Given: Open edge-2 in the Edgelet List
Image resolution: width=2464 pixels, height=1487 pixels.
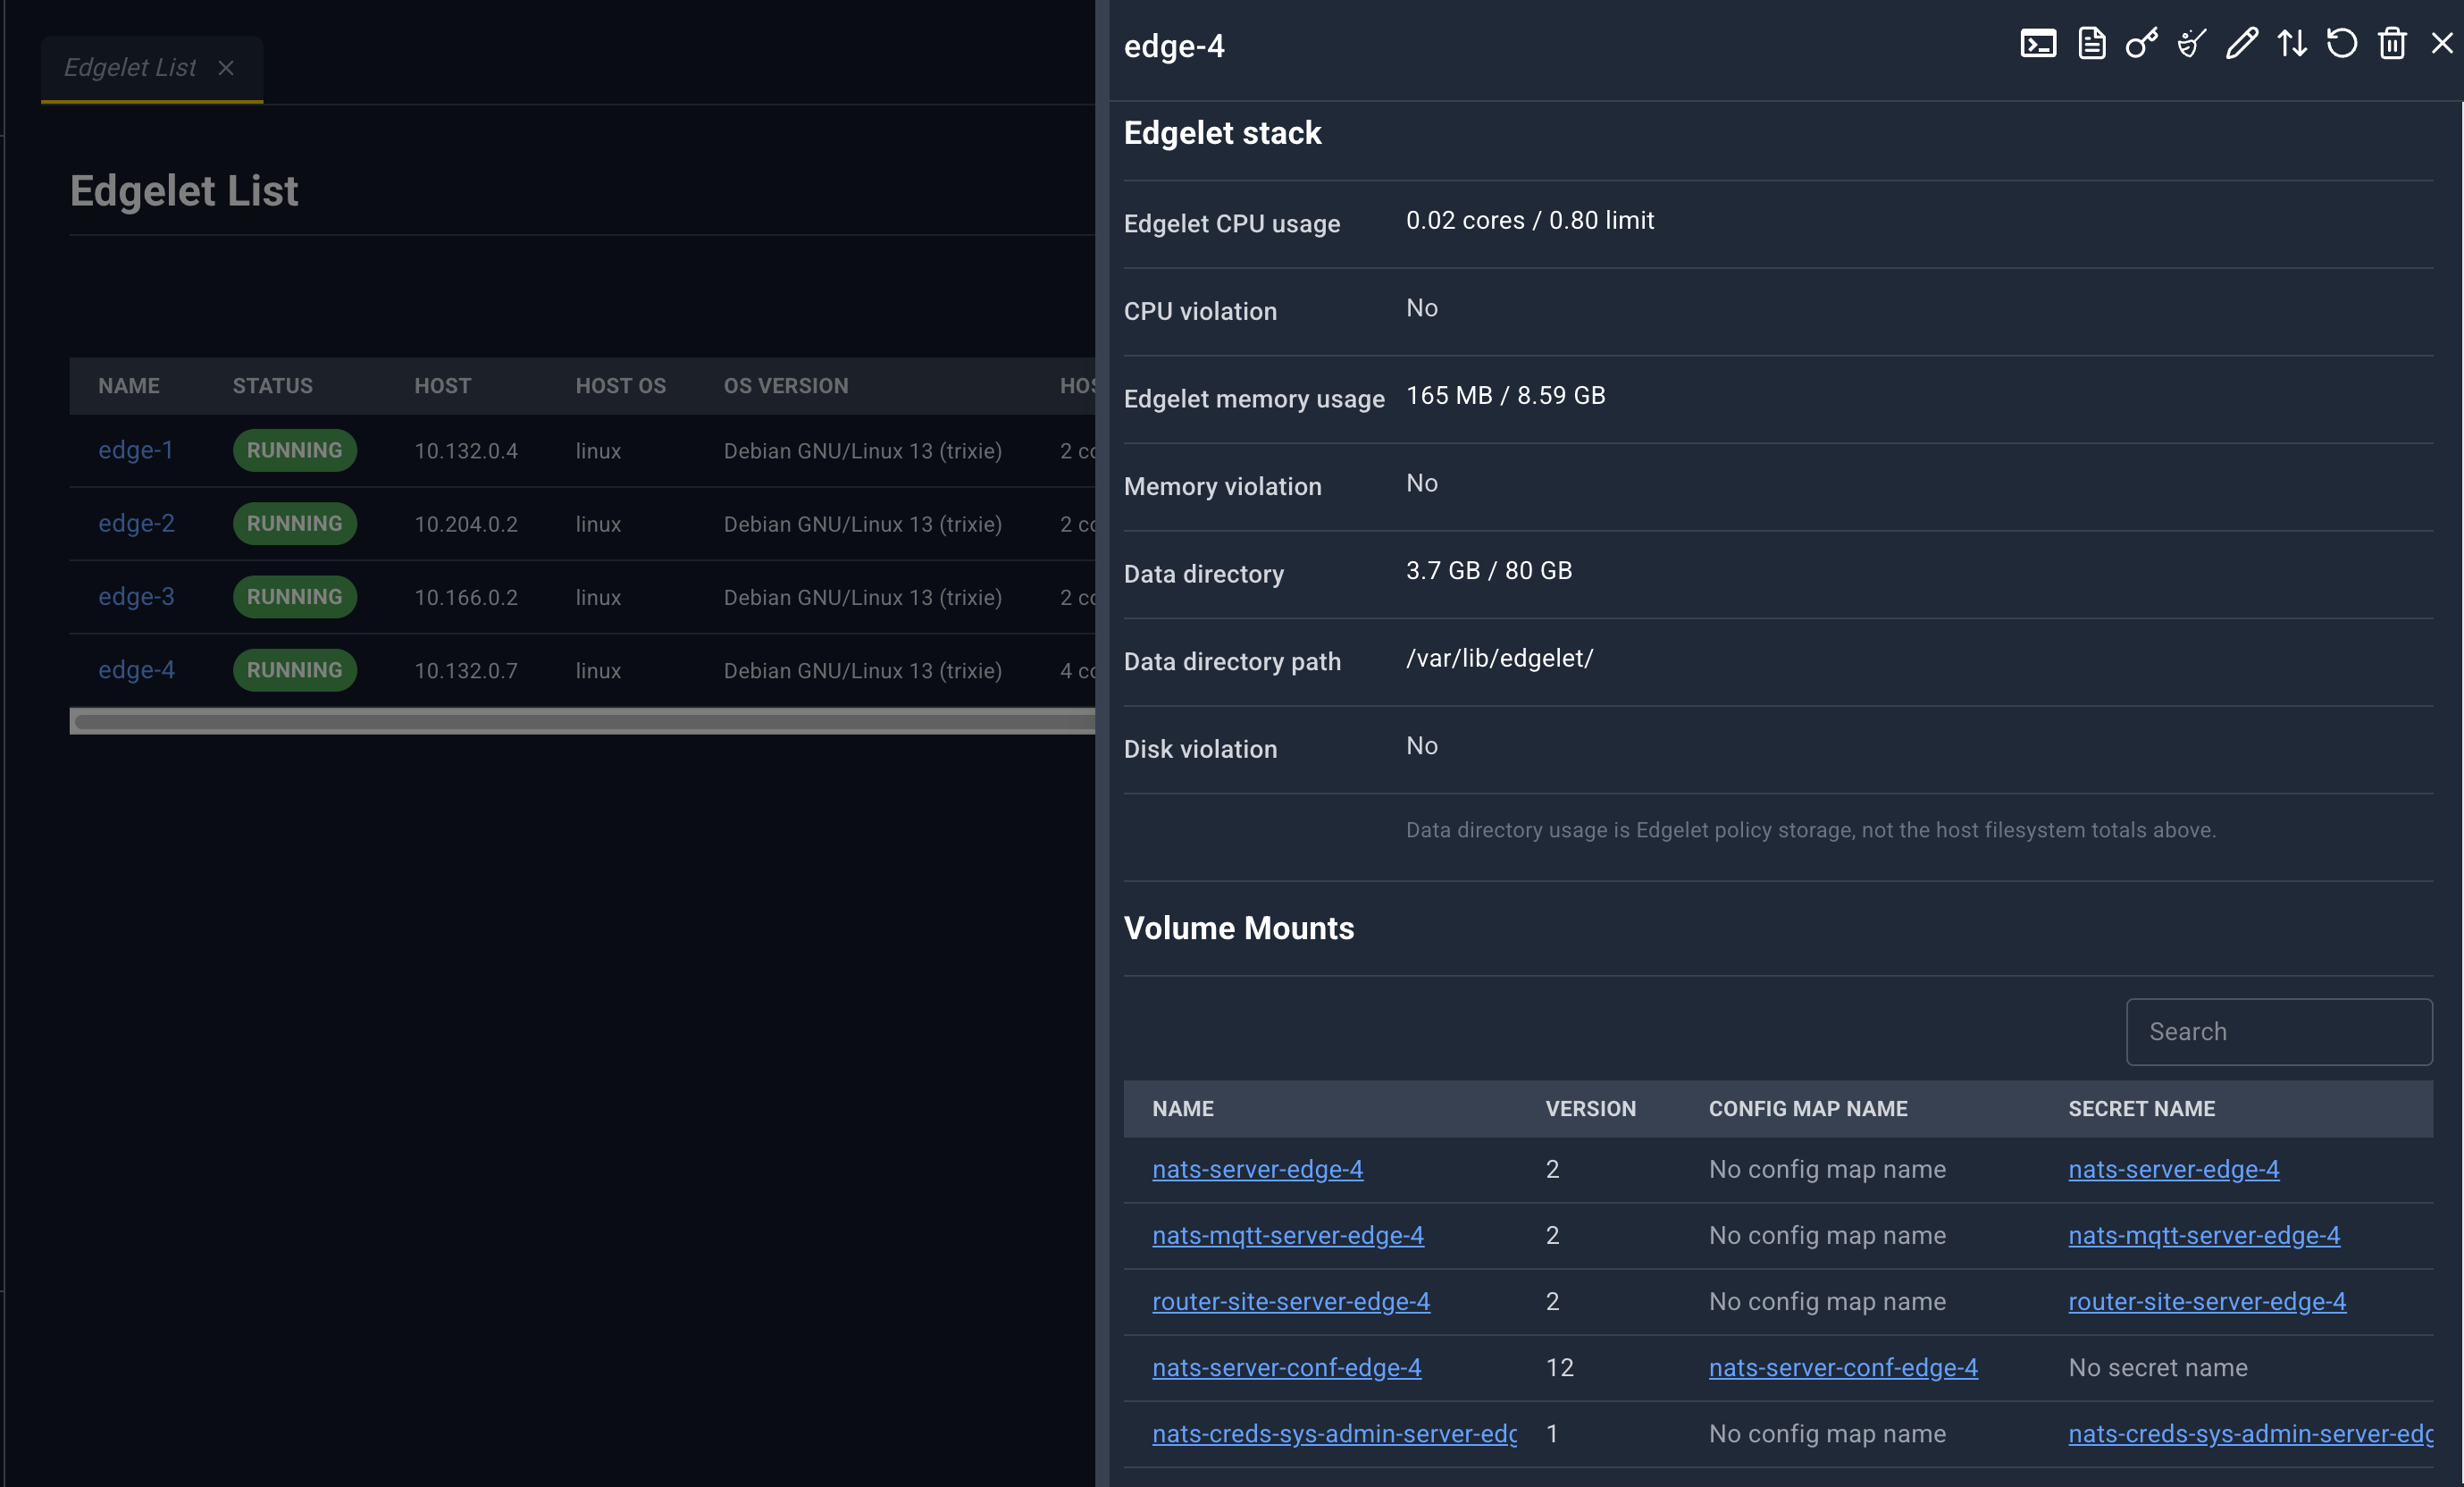Looking at the screenshot, I should click(136, 523).
